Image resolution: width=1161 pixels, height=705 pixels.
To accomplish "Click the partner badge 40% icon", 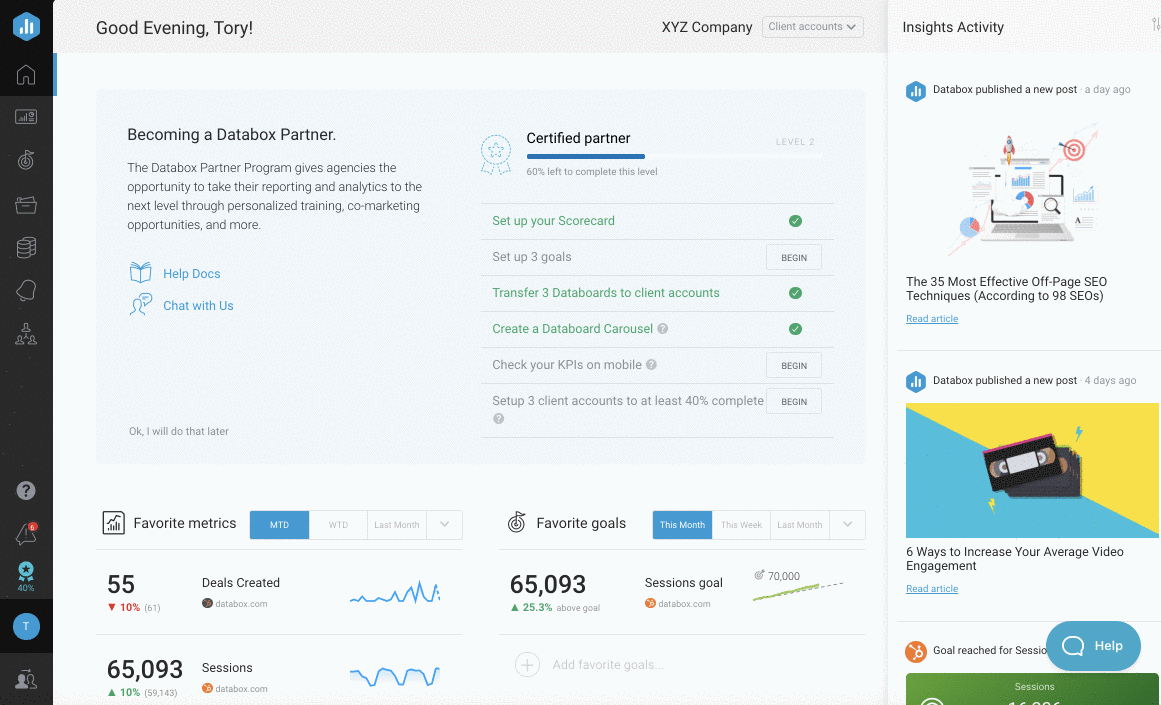I will [26, 574].
